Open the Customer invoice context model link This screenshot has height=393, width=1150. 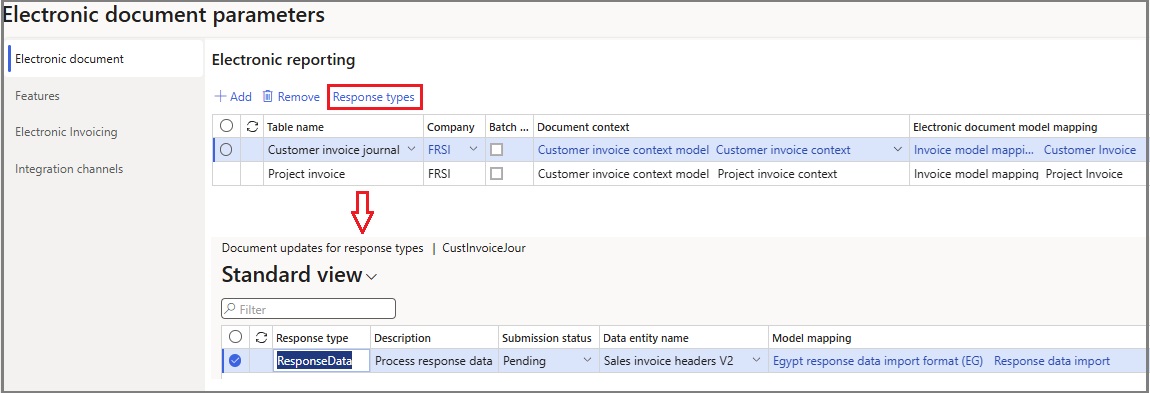tap(623, 150)
